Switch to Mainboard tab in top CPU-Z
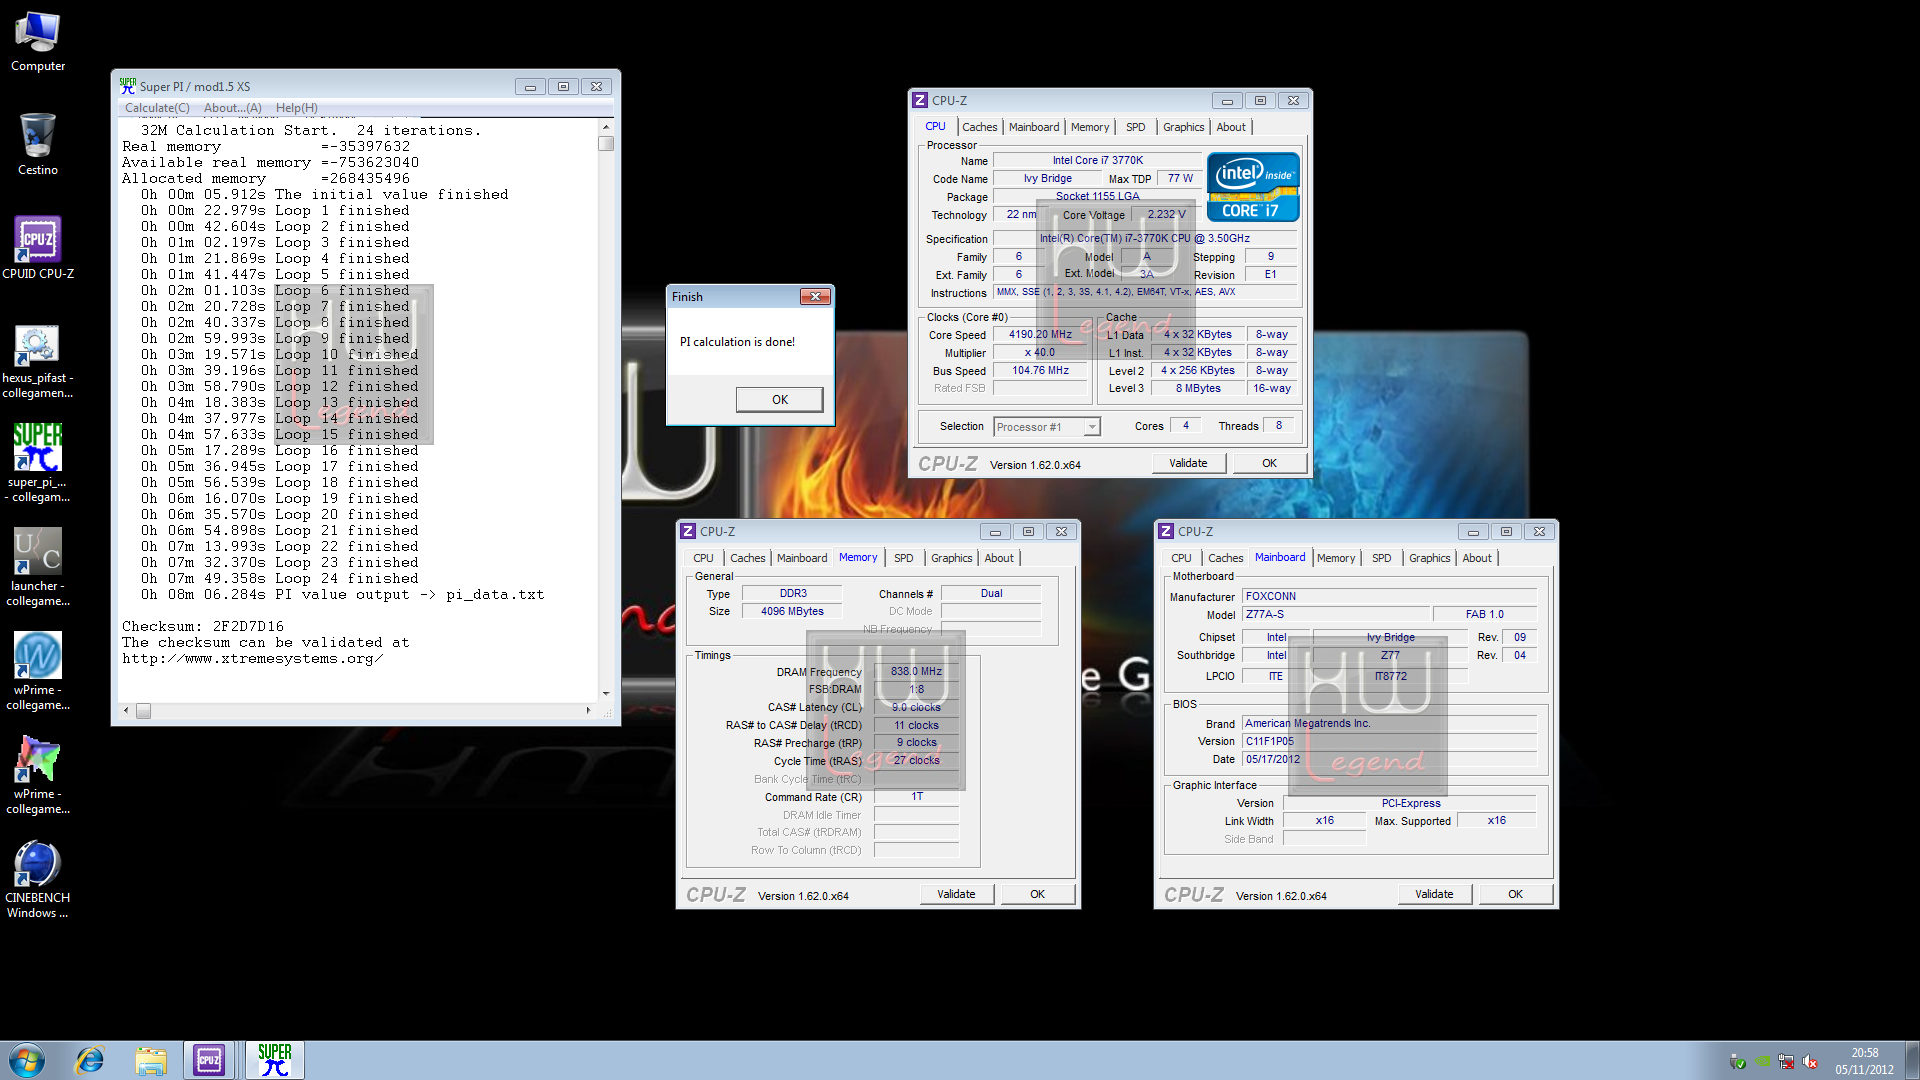Viewport: 1920px width, 1080px height. [x=1033, y=127]
